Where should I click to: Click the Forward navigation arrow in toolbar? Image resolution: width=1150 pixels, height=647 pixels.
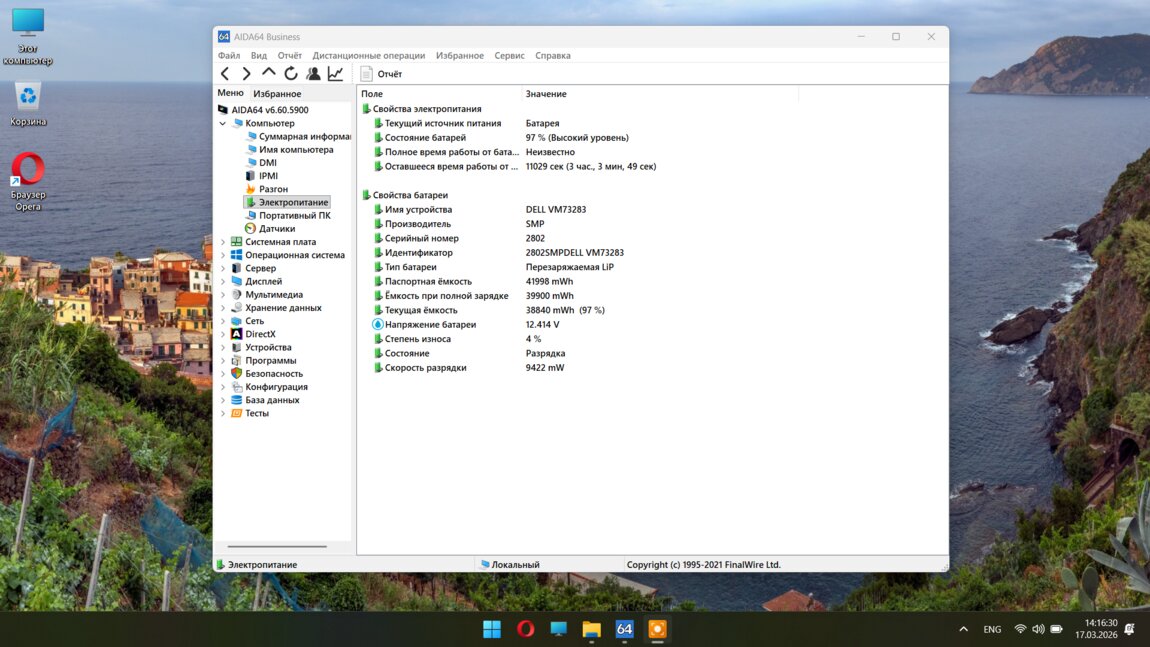click(246, 74)
